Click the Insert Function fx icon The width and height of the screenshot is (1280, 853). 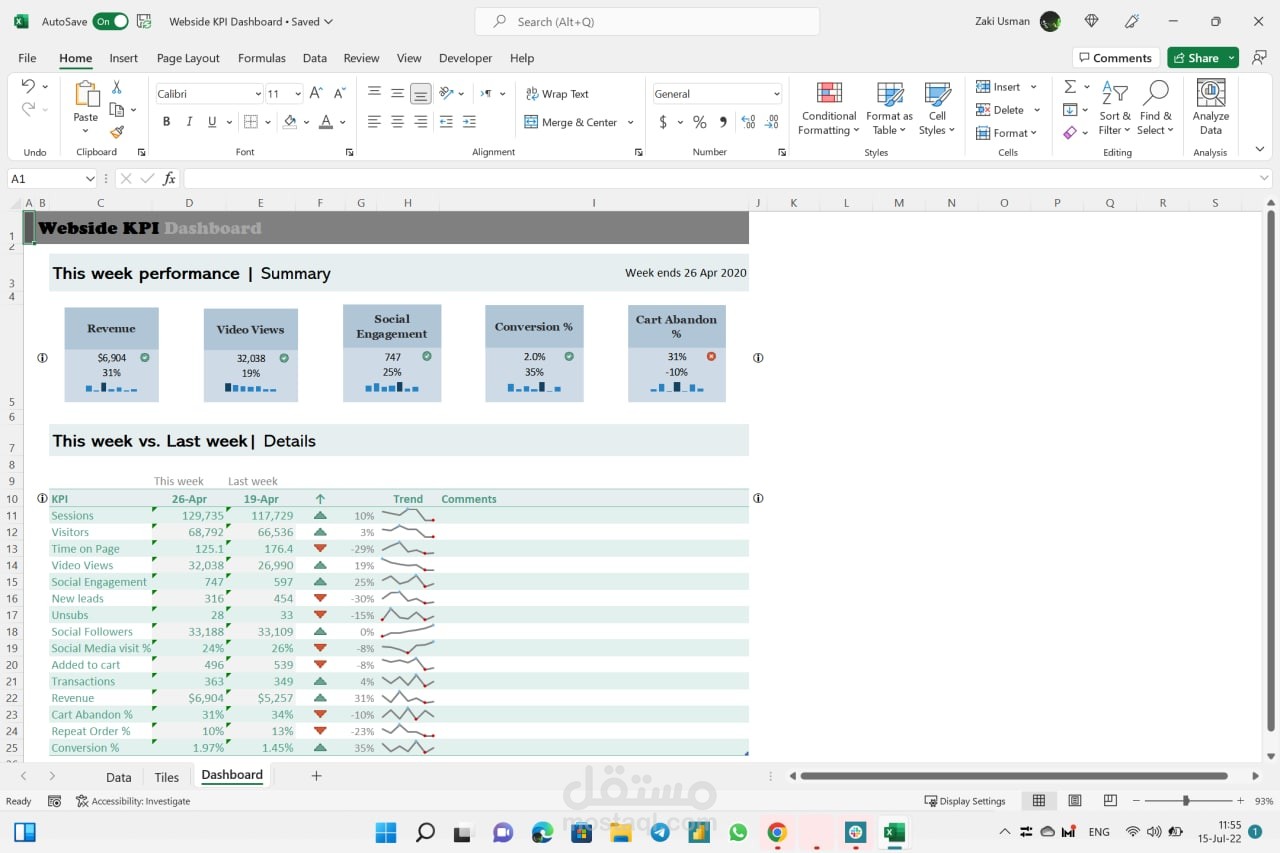tap(170, 179)
